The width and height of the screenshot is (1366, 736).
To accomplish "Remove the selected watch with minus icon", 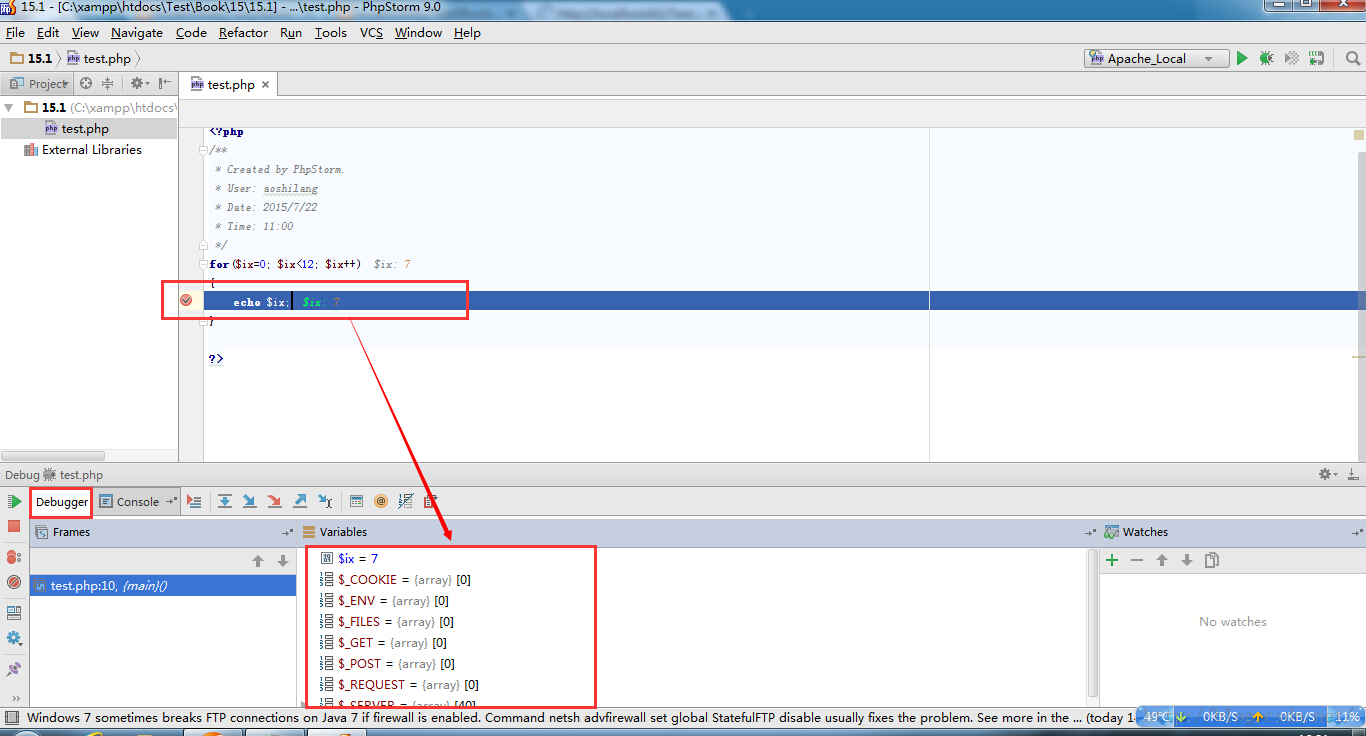I will [1137, 561].
